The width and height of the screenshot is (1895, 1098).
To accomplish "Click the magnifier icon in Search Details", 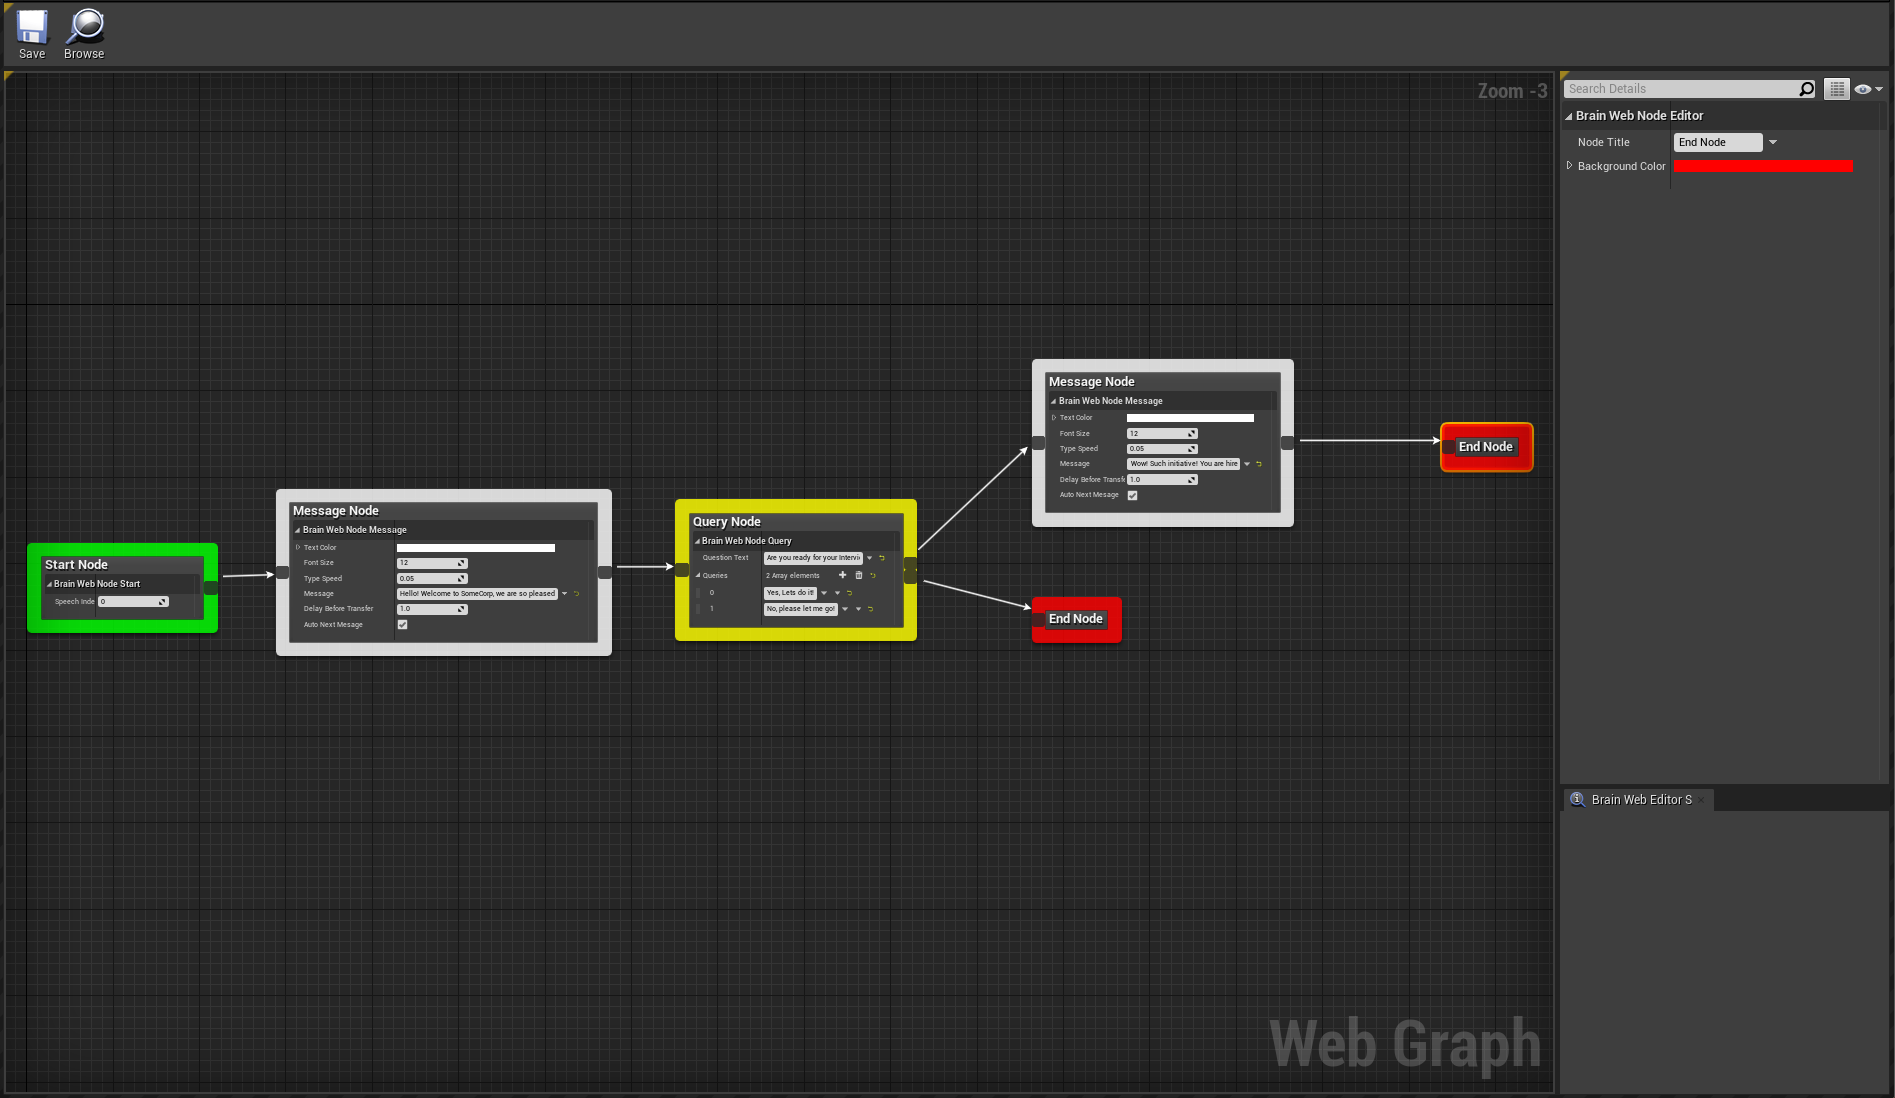I will [x=1806, y=89].
